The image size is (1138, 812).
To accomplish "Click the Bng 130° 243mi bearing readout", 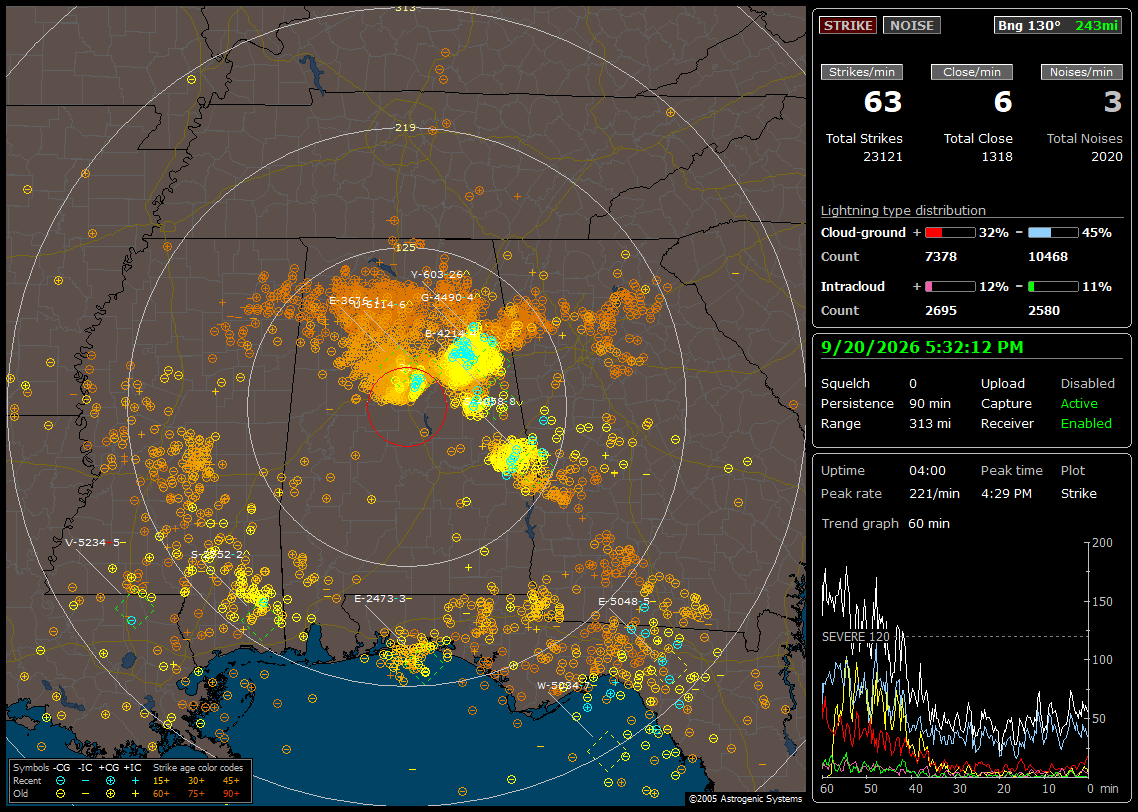I will 1057,25.
